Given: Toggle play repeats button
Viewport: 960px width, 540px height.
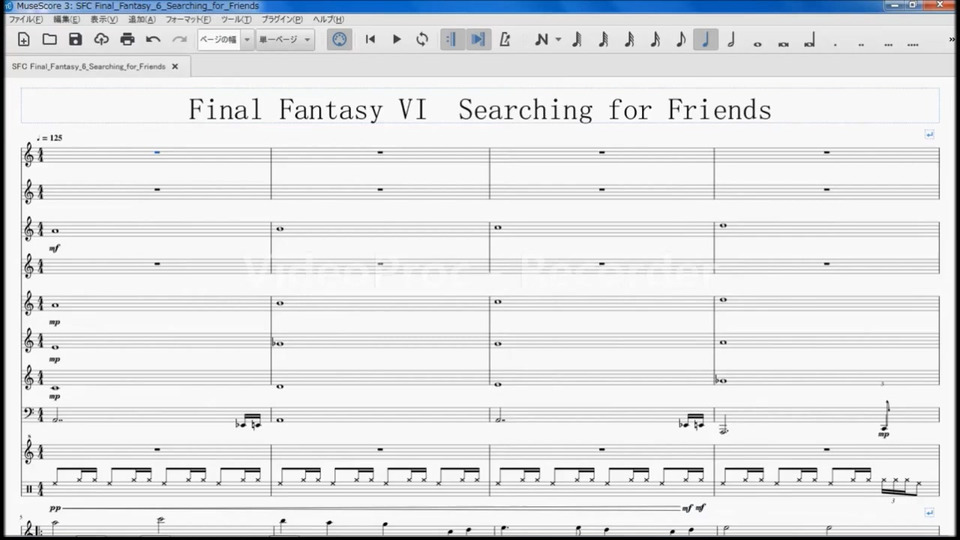Looking at the screenshot, I should pos(452,40).
